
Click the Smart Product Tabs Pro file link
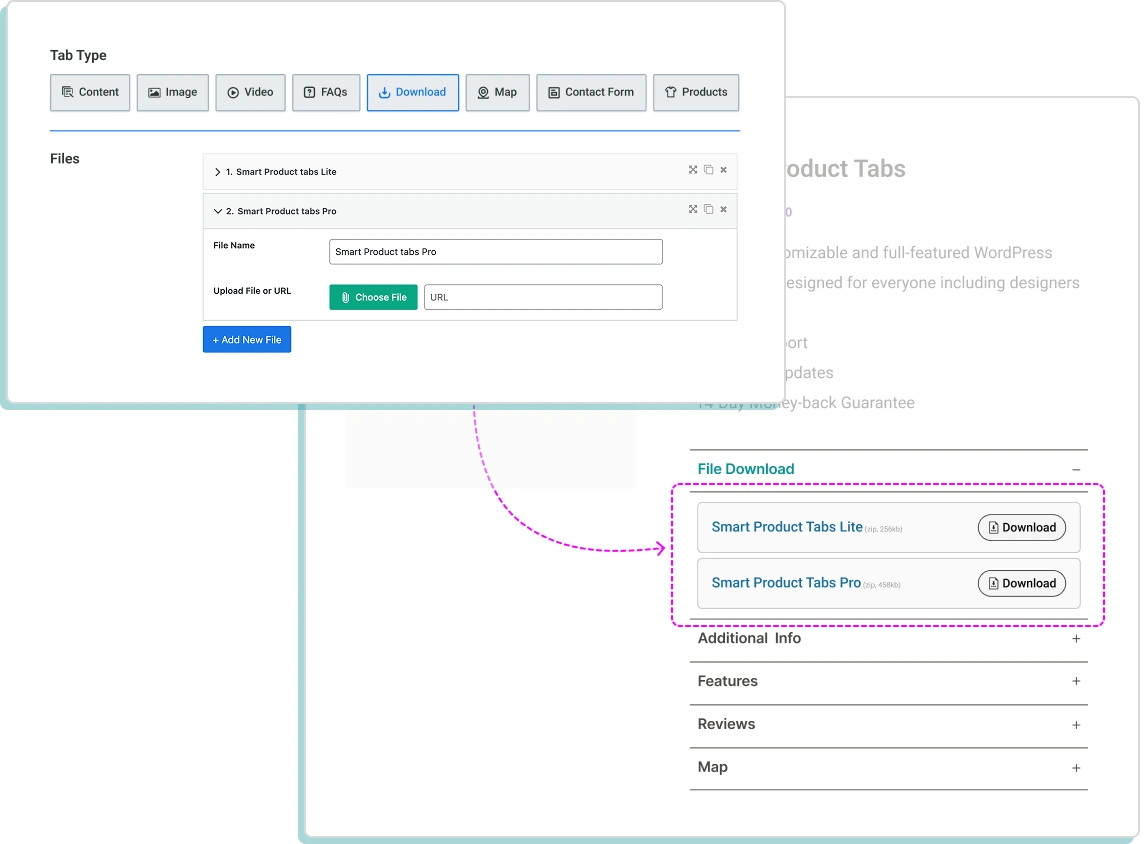pyautogui.click(x=786, y=582)
